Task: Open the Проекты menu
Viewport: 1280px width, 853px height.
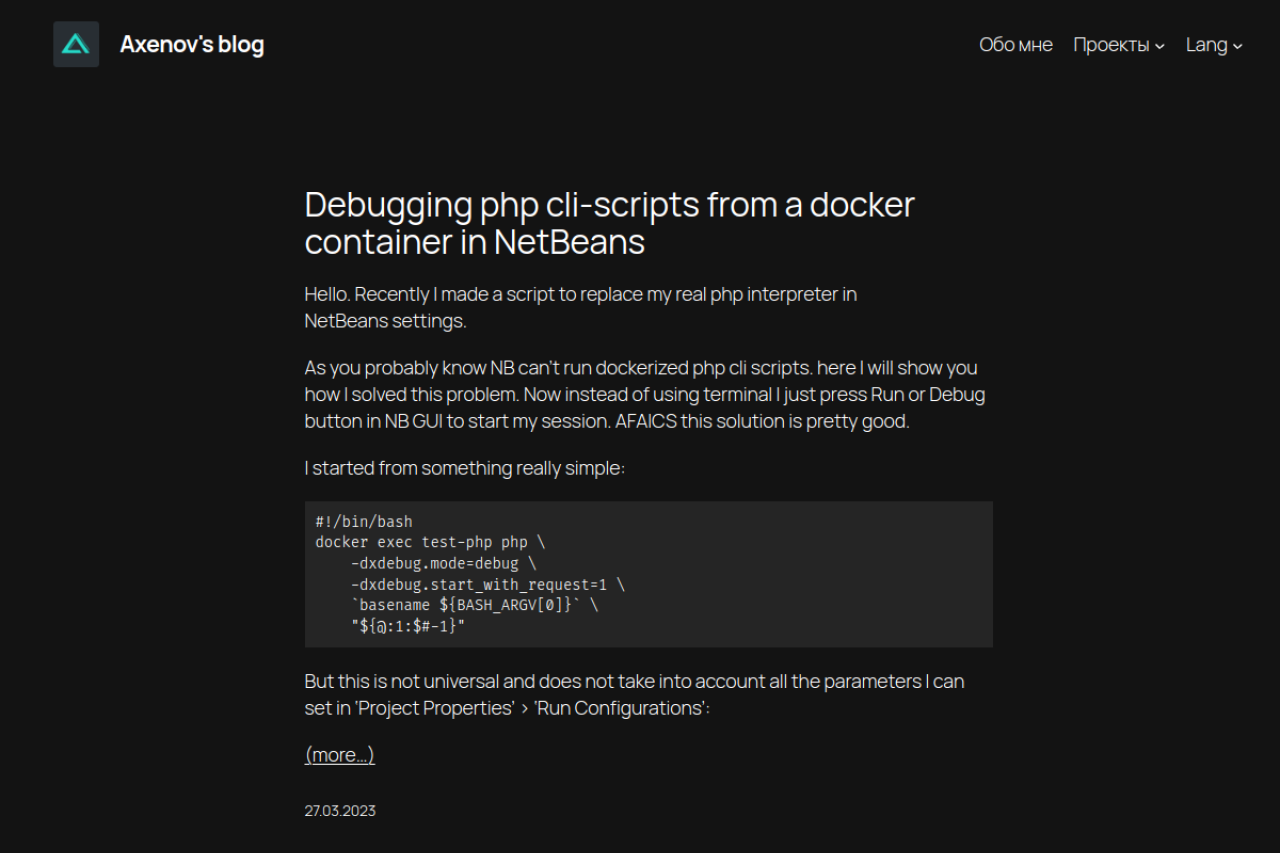Action: click(x=1111, y=45)
